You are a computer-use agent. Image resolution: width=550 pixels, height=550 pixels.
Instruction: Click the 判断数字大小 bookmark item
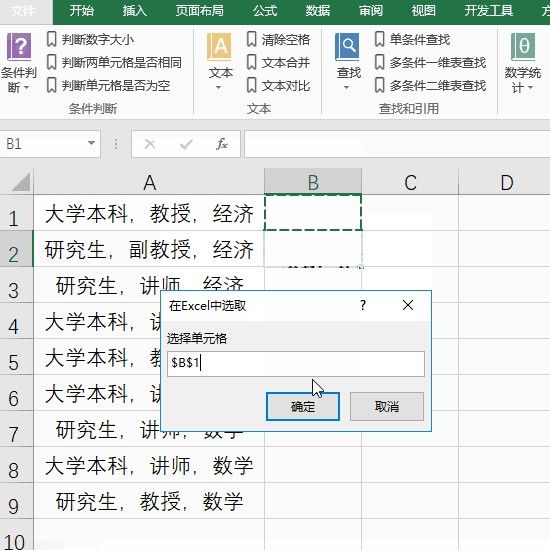[x=90, y=39]
